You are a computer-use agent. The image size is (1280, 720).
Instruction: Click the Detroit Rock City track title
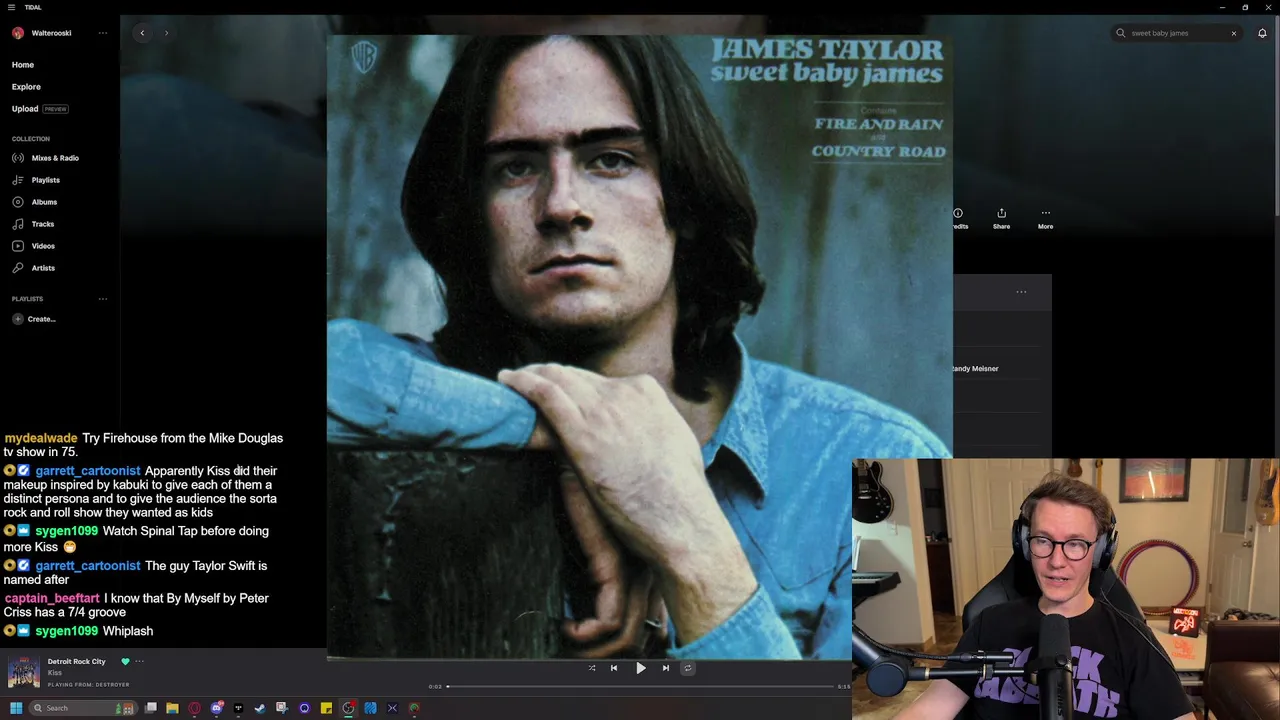(x=76, y=661)
